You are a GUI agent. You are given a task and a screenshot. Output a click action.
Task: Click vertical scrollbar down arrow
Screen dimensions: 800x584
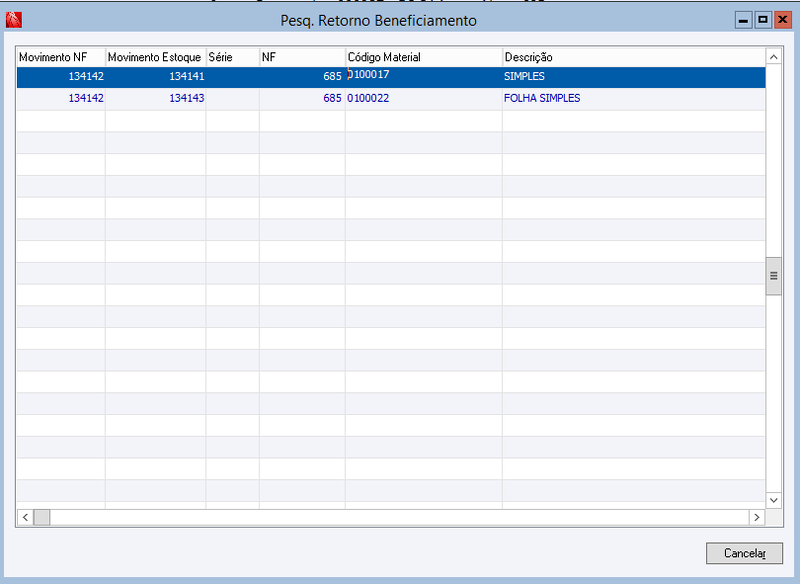pos(773,500)
